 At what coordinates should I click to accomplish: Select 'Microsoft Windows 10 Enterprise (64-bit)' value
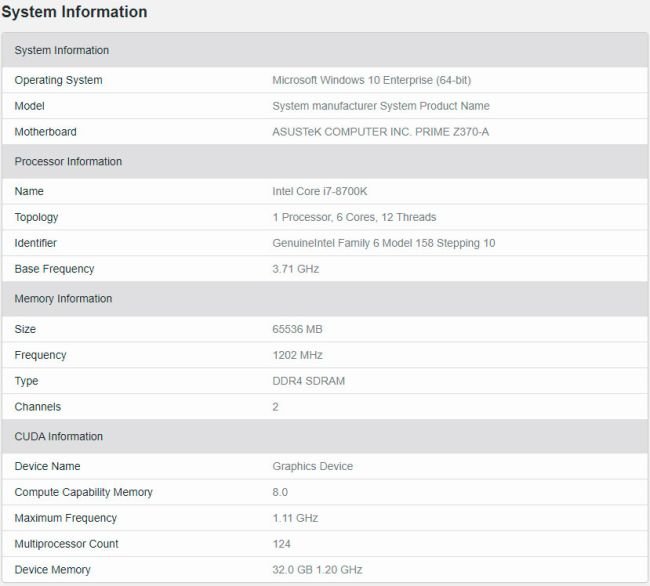371,80
